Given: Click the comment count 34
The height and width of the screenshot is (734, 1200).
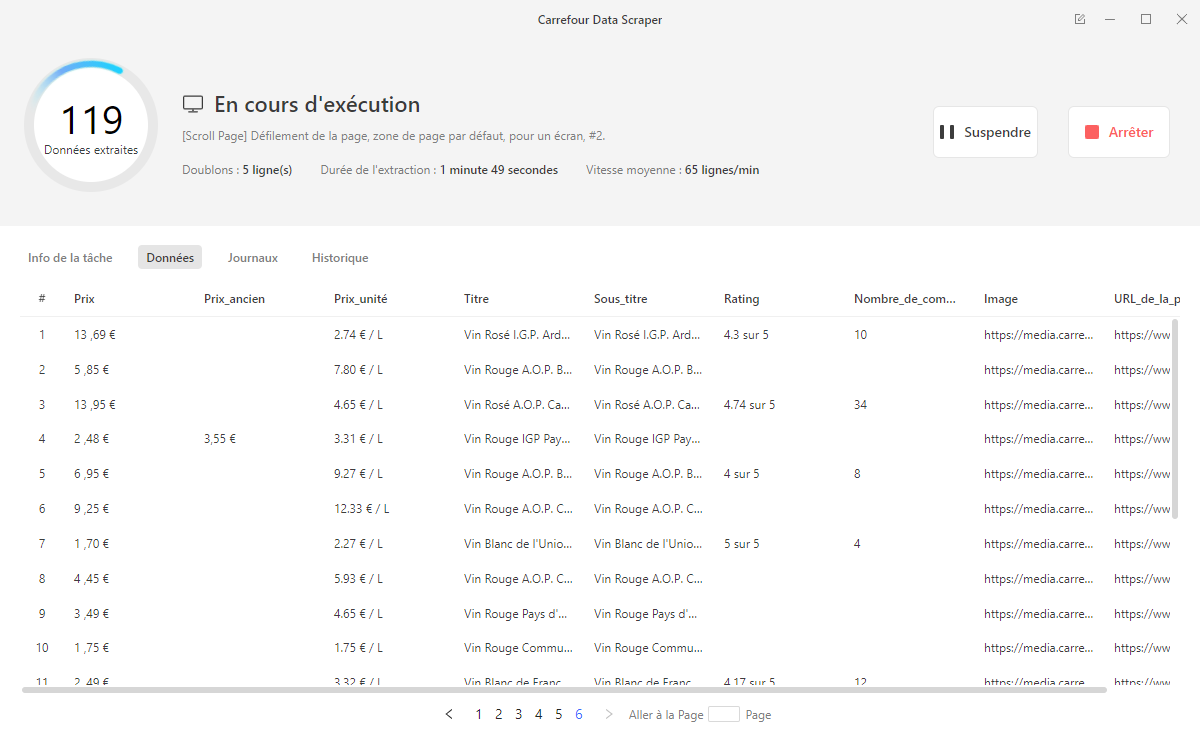Looking at the screenshot, I should (x=861, y=405).
